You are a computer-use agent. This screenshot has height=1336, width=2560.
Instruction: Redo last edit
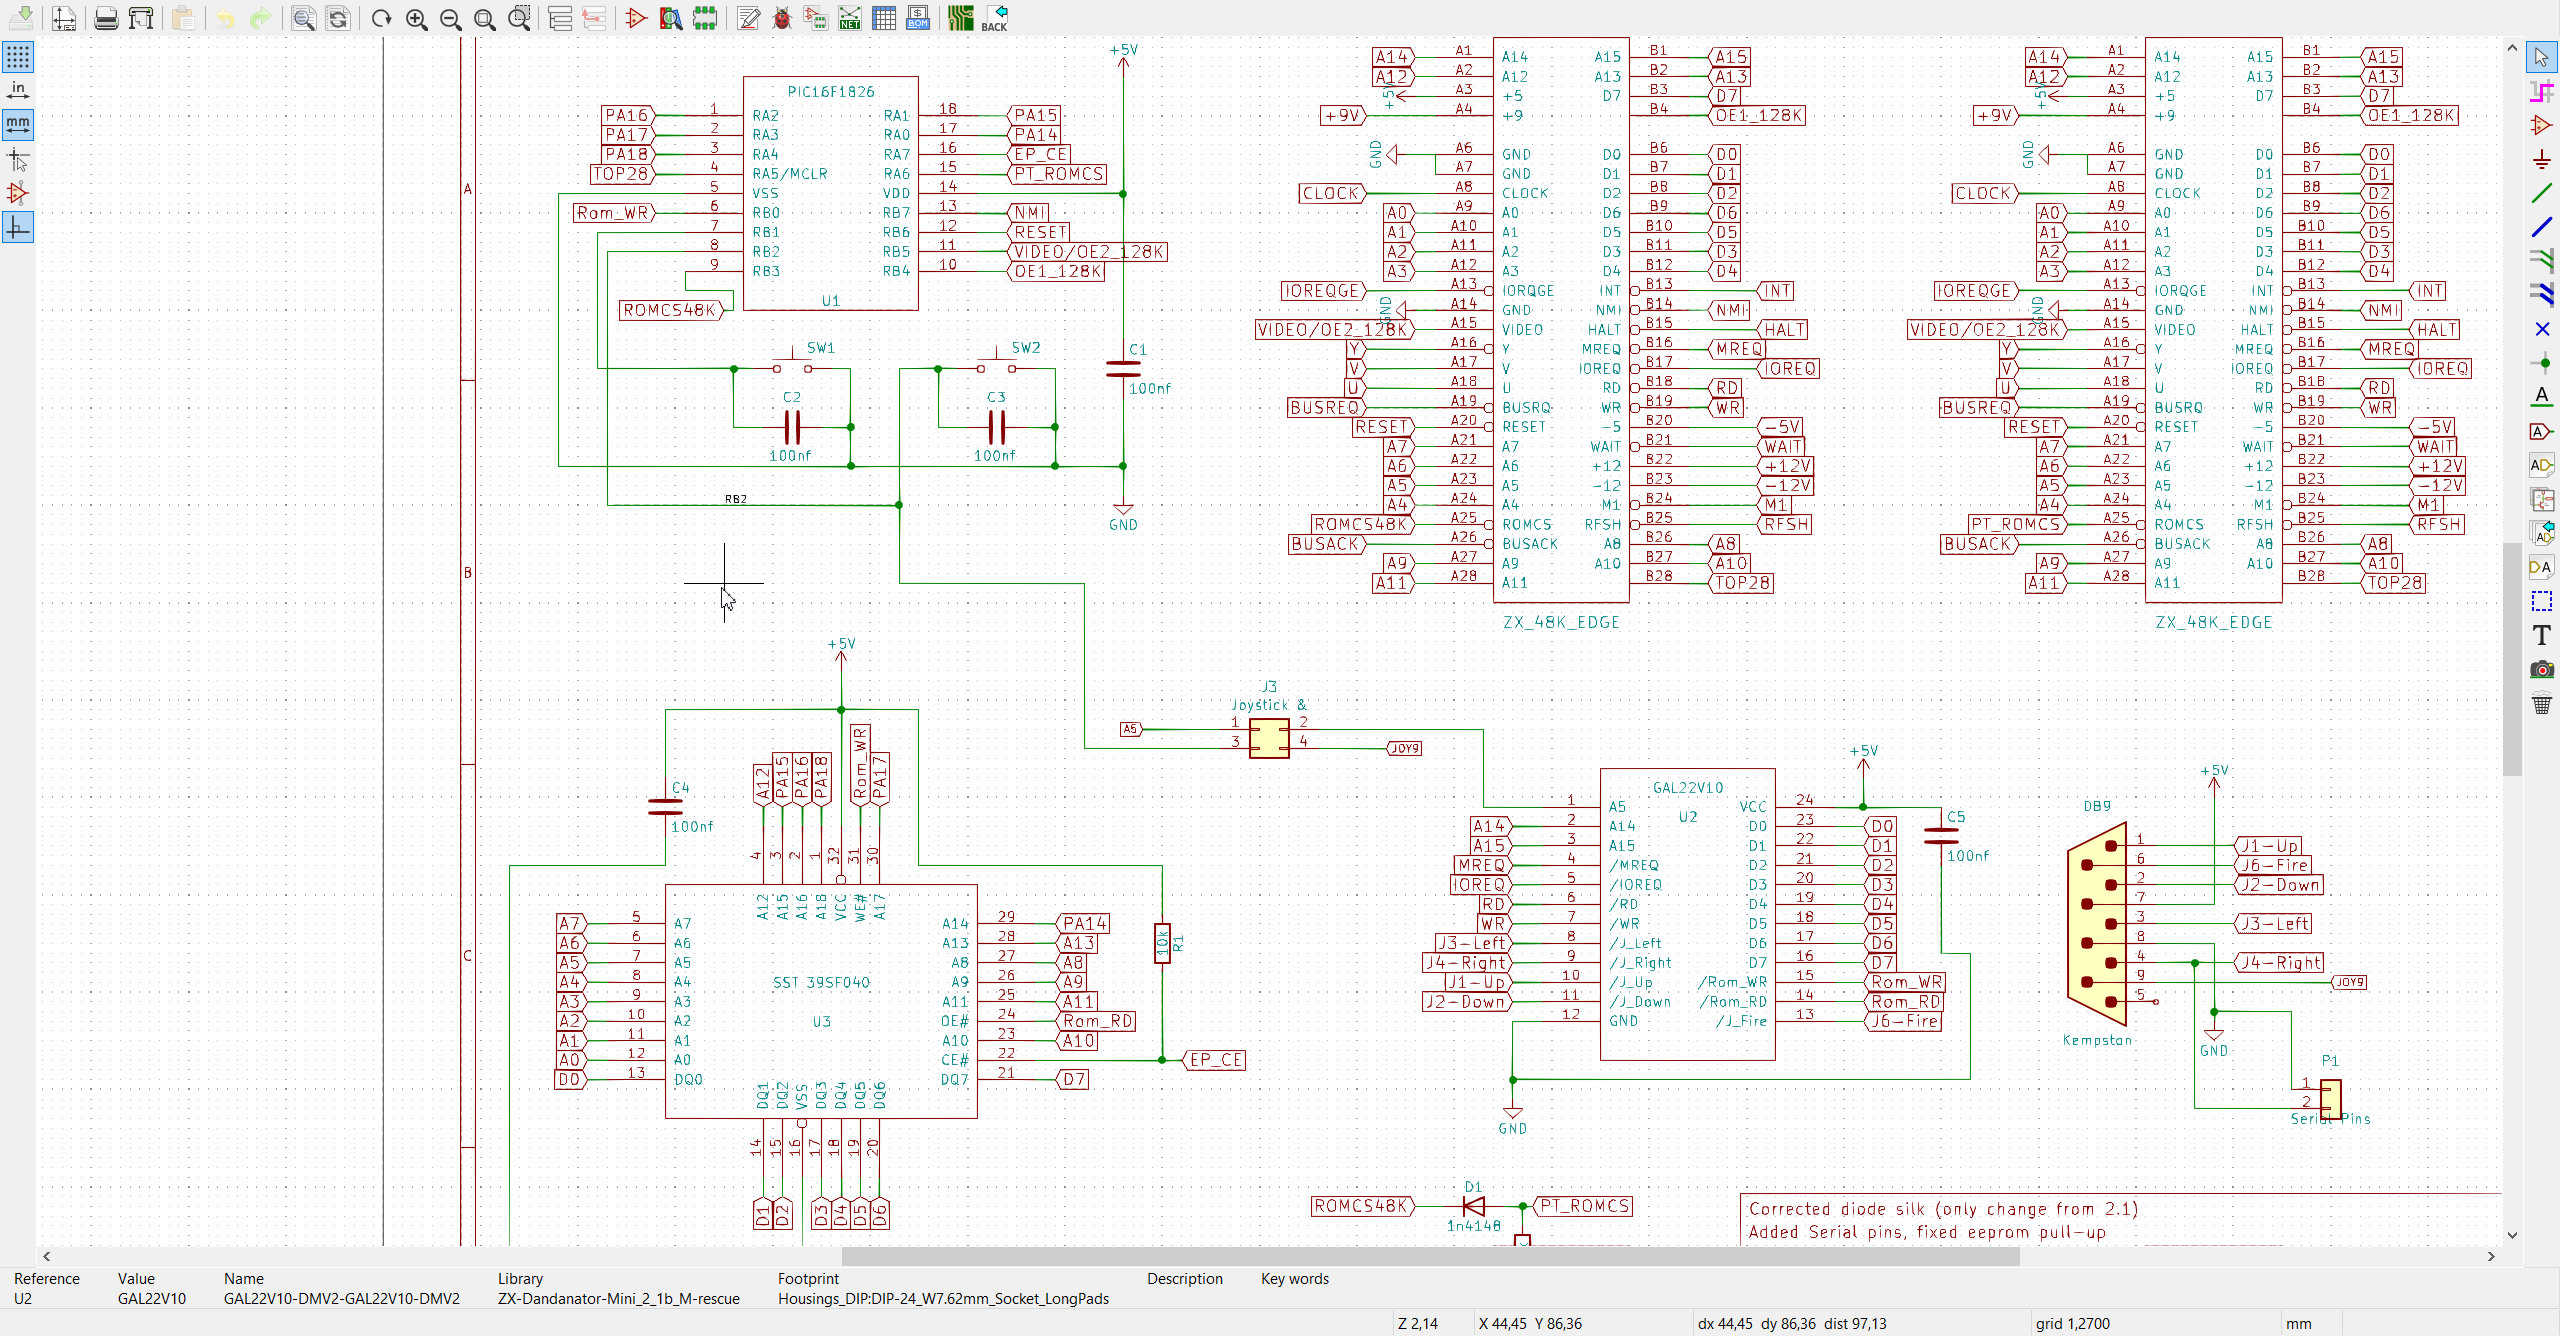[260, 17]
